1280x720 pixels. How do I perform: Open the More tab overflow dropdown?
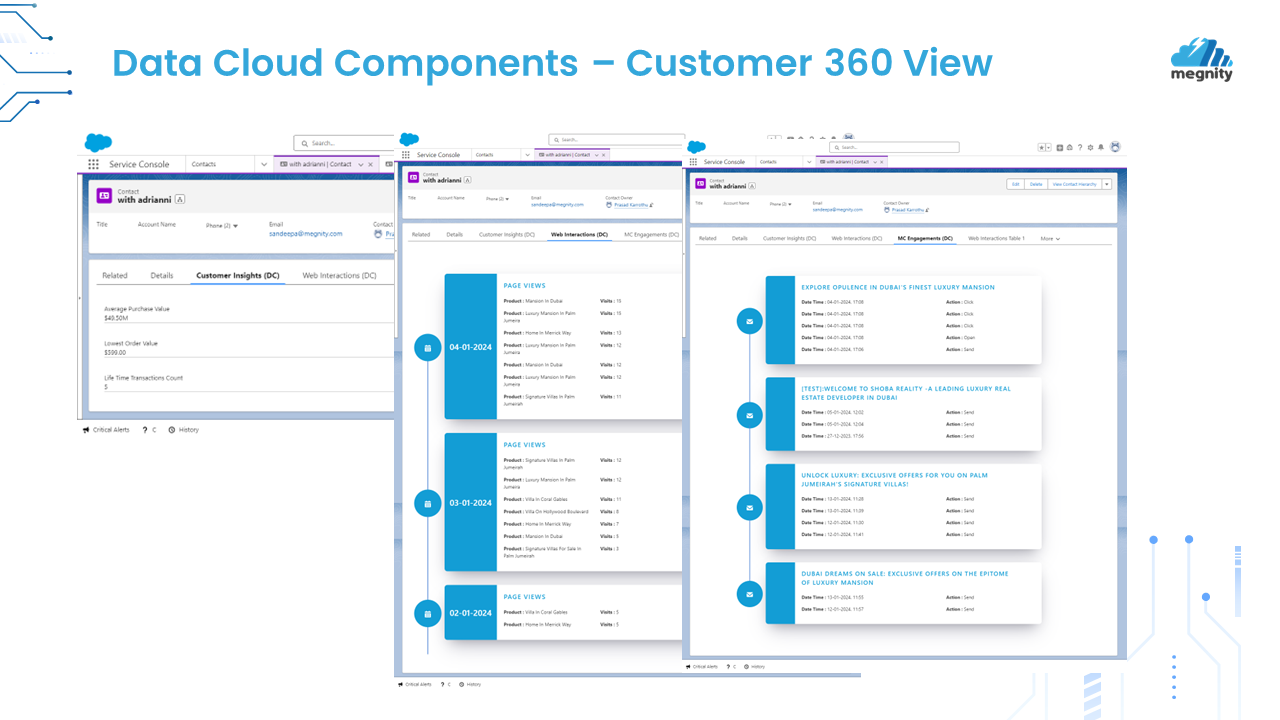click(1050, 238)
